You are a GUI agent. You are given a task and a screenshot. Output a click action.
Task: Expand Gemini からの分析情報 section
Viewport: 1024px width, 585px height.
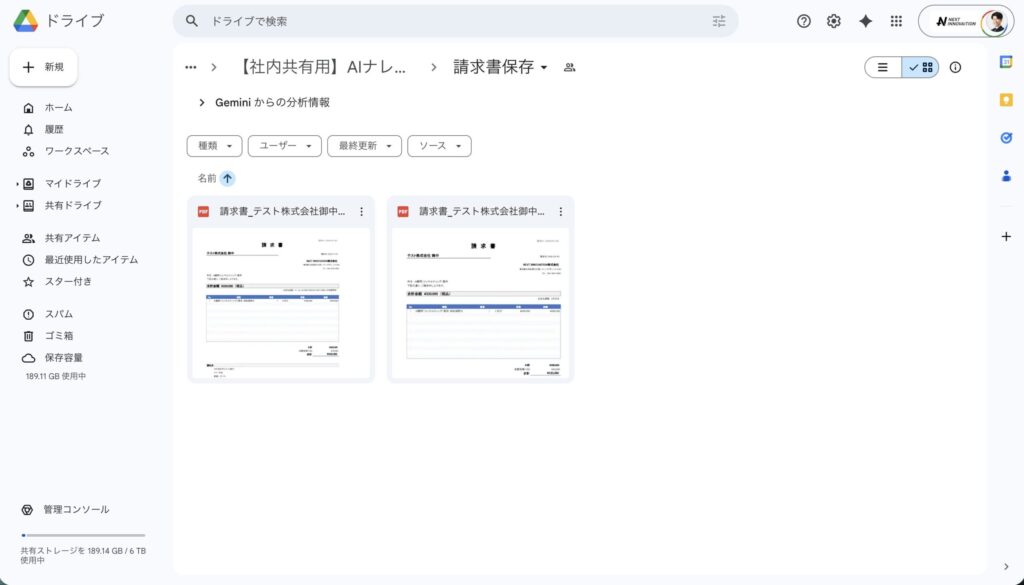point(202,102)
